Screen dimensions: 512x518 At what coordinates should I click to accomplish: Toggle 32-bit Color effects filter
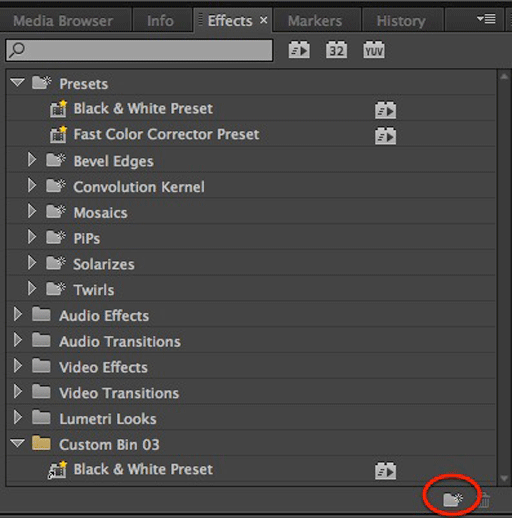[x=336, y=50]
